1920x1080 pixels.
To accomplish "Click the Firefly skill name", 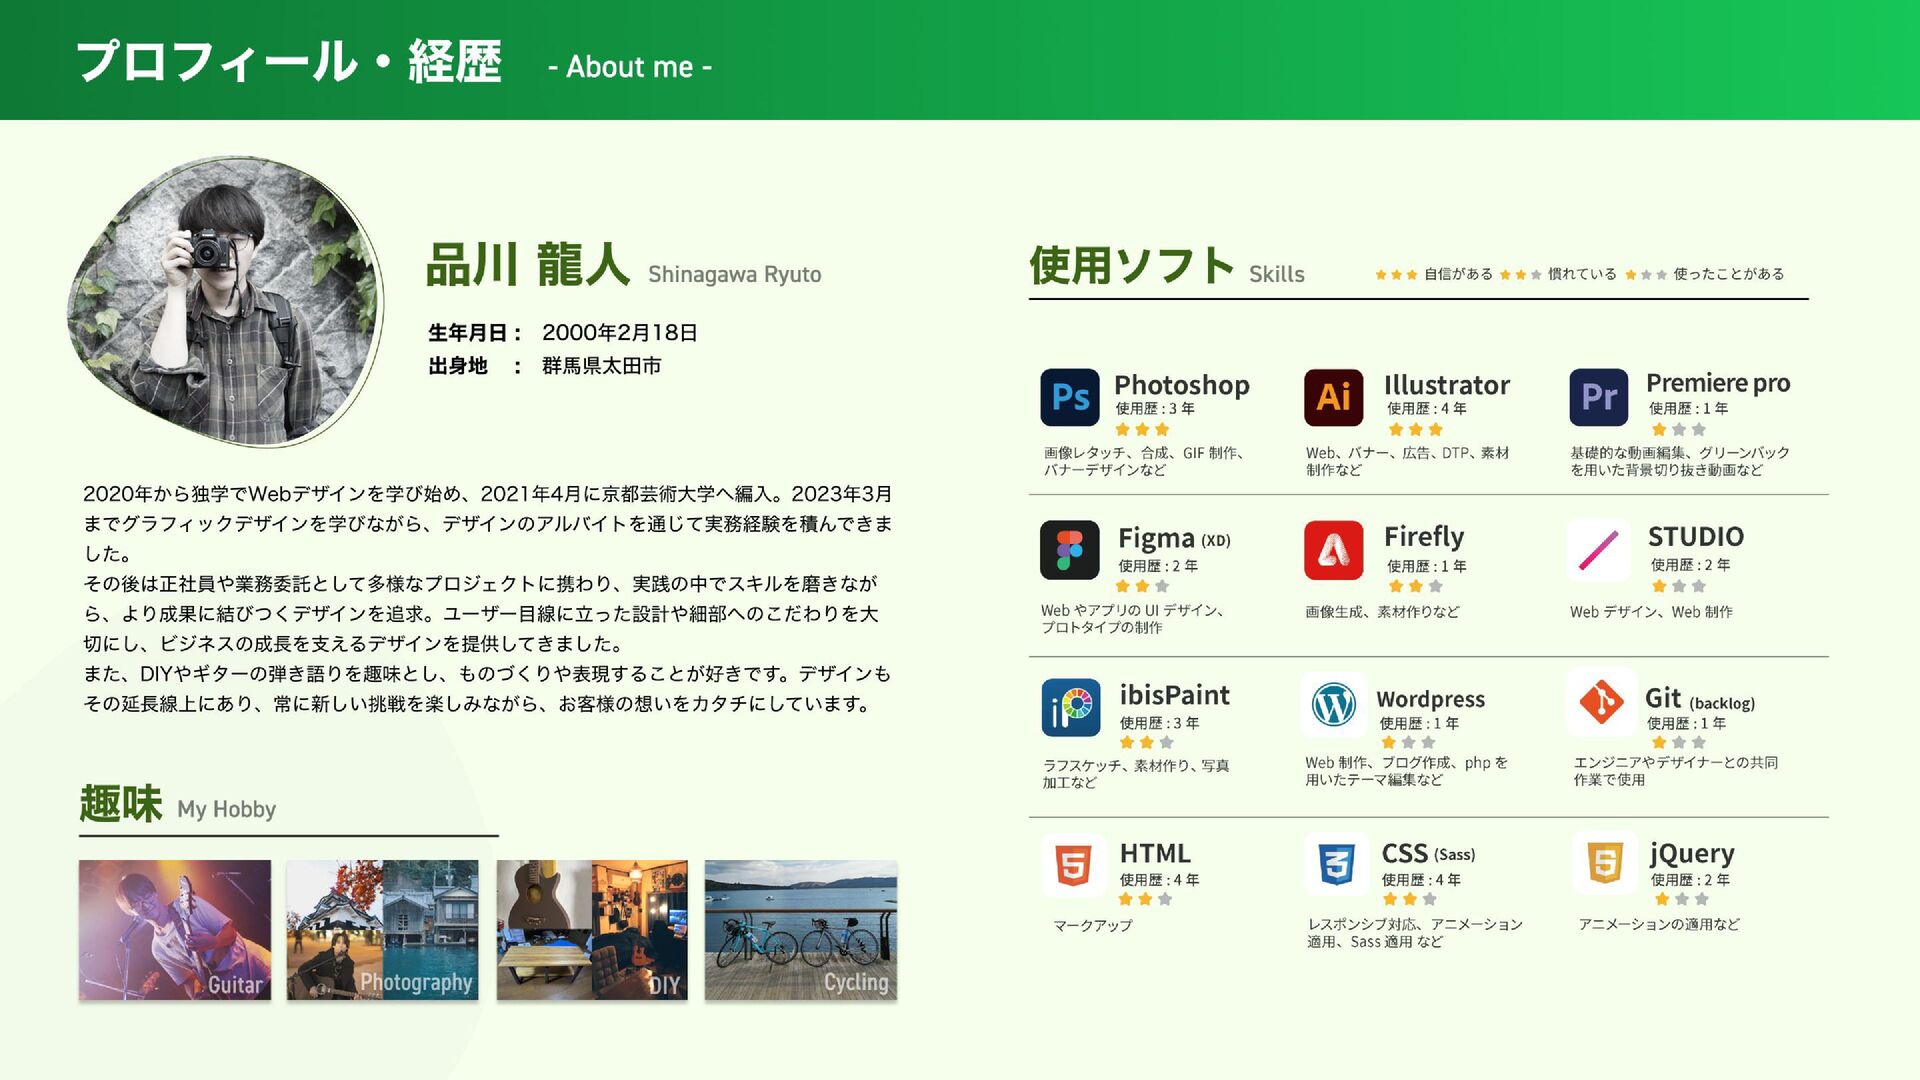I will click(1424, 537).
